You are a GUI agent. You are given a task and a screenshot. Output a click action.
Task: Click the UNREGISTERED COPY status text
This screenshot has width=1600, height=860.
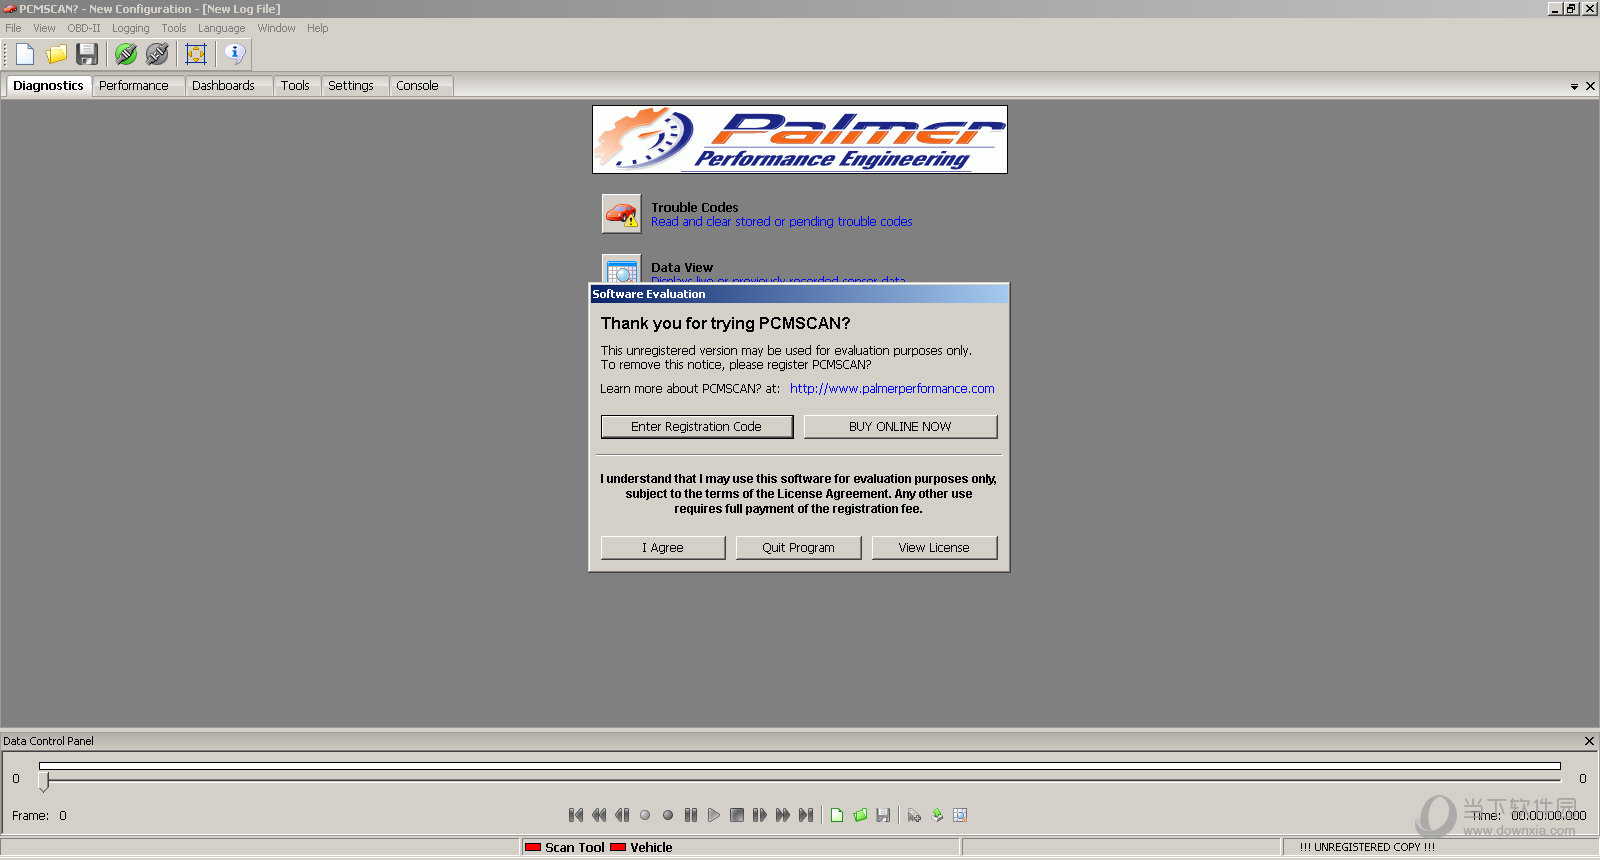(1367, 847)
